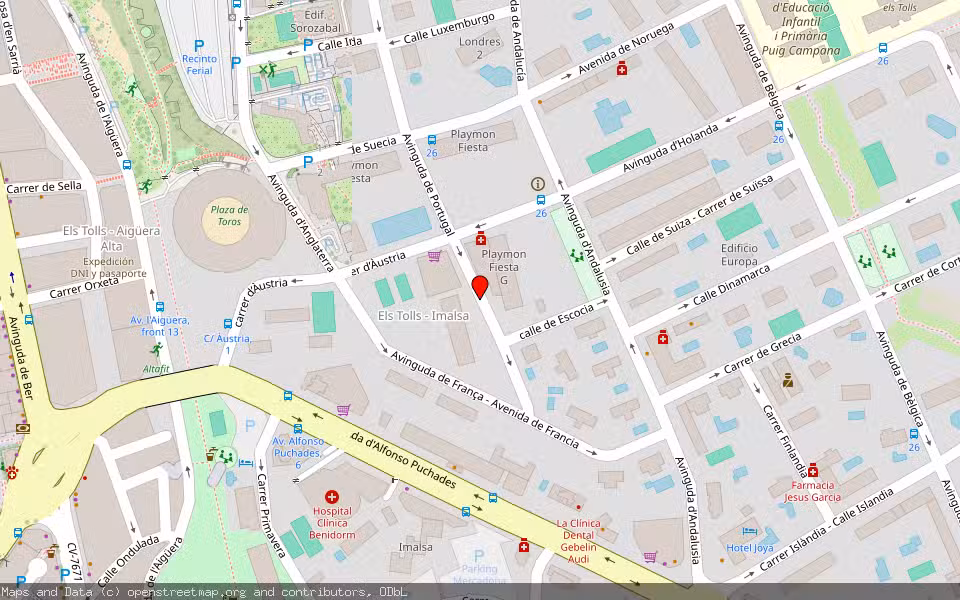The width and height of the screenshot is (960, 600).
Task: Select the playground icon in the green park strip
Action: [575, 255]
